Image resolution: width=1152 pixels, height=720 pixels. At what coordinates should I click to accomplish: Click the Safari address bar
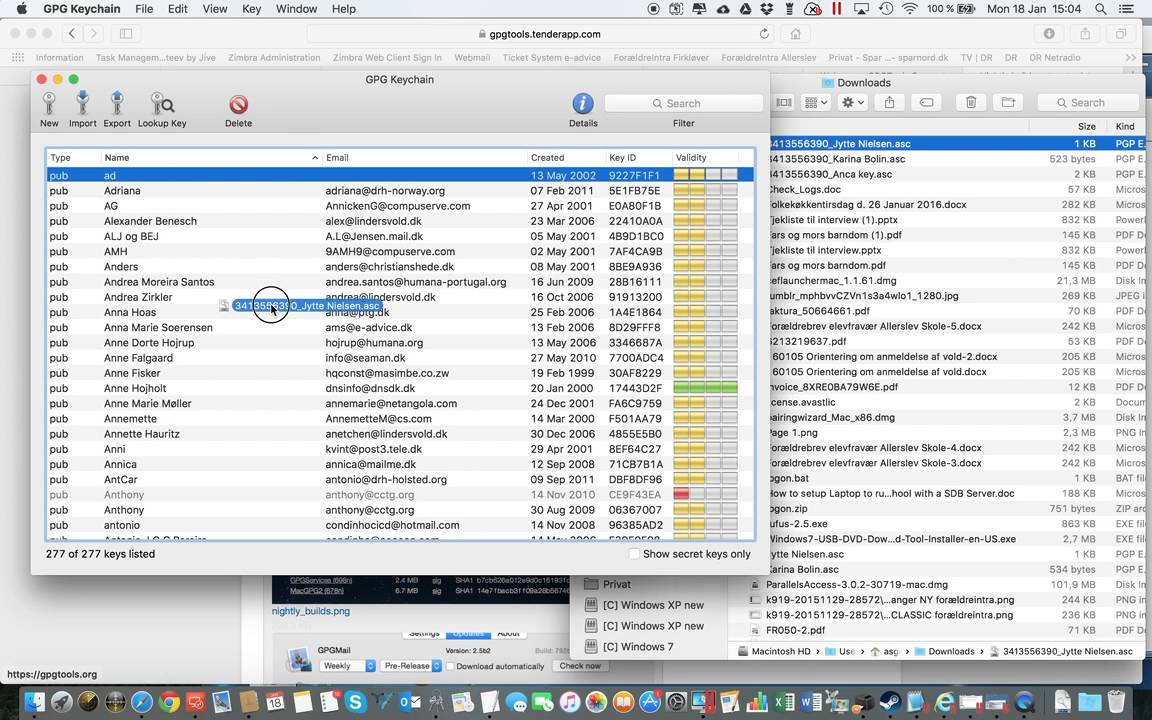point(539,34)
